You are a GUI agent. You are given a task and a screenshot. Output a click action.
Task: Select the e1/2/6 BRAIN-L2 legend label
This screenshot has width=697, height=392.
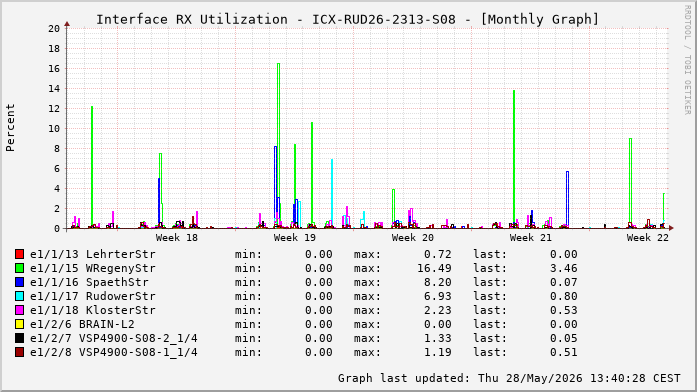[82, 324]
